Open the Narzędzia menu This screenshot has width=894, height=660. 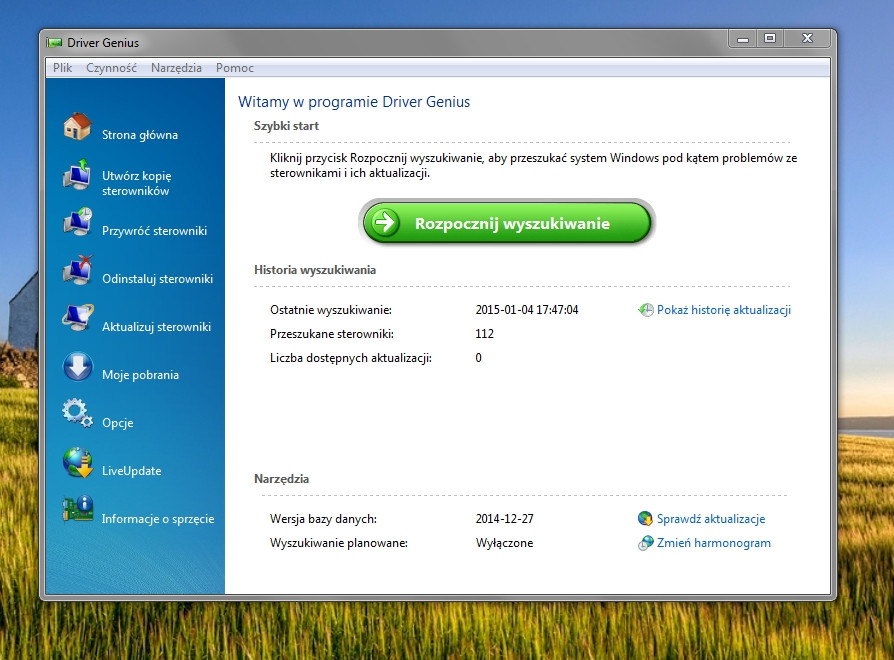[176, 68]
